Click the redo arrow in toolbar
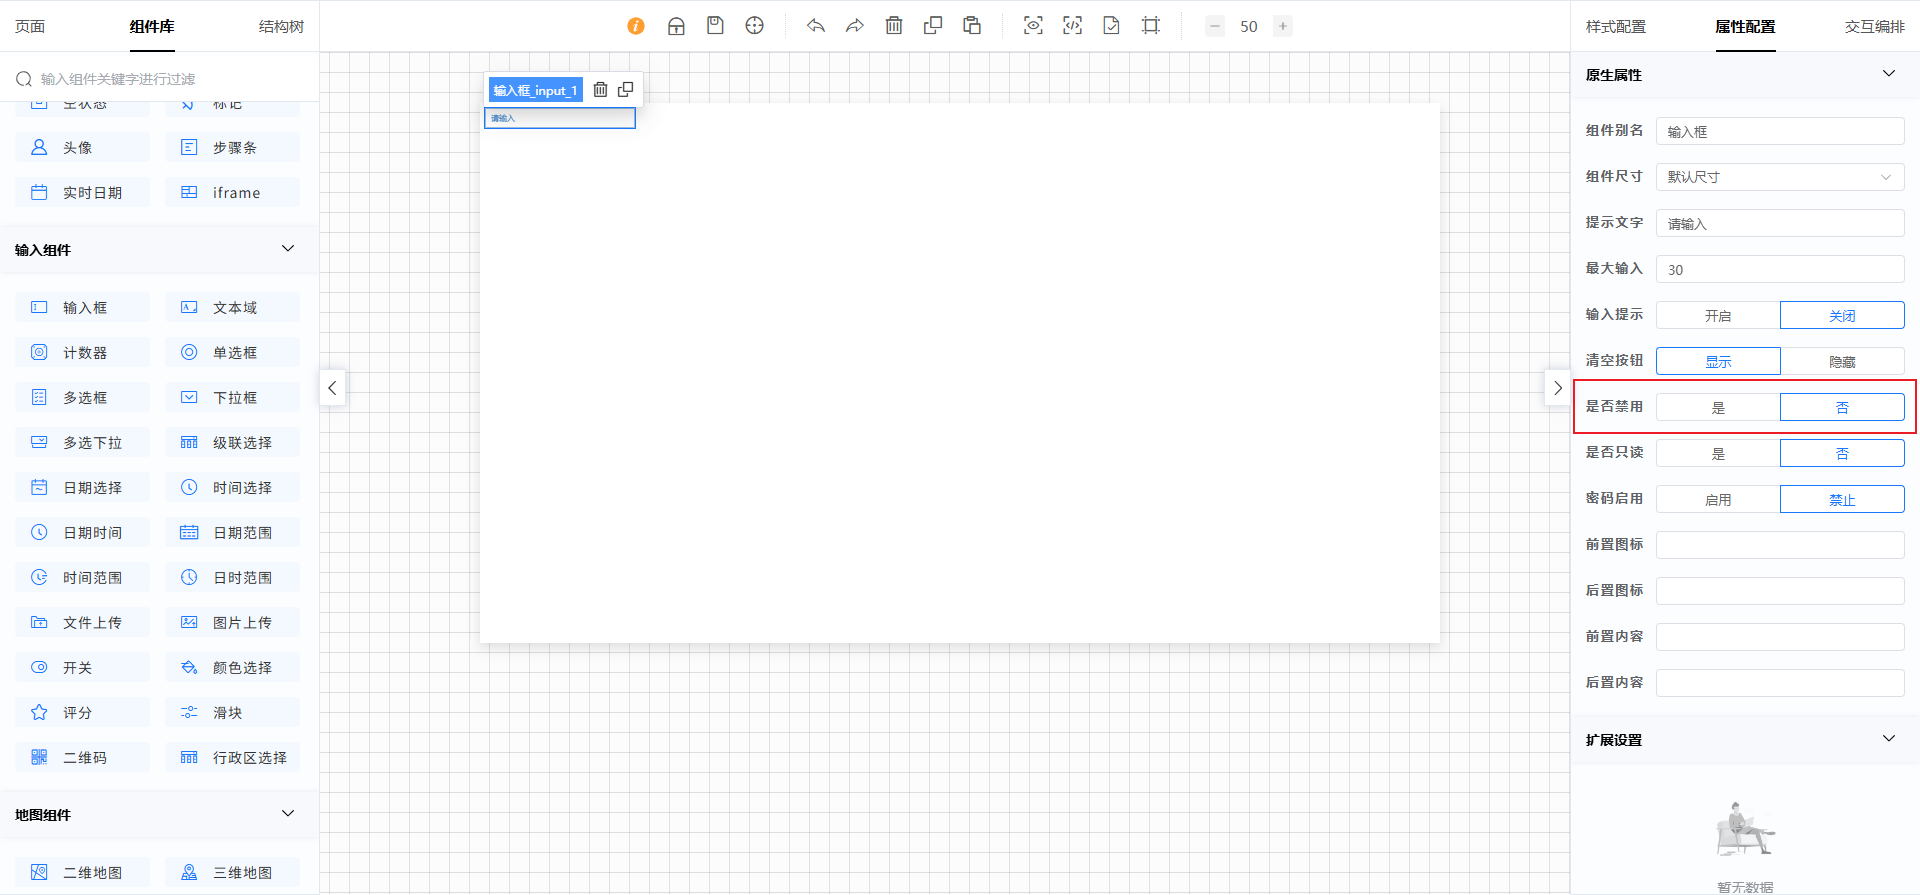The height and width of the screenshot is (895, 1920). [x=854, y=26]
